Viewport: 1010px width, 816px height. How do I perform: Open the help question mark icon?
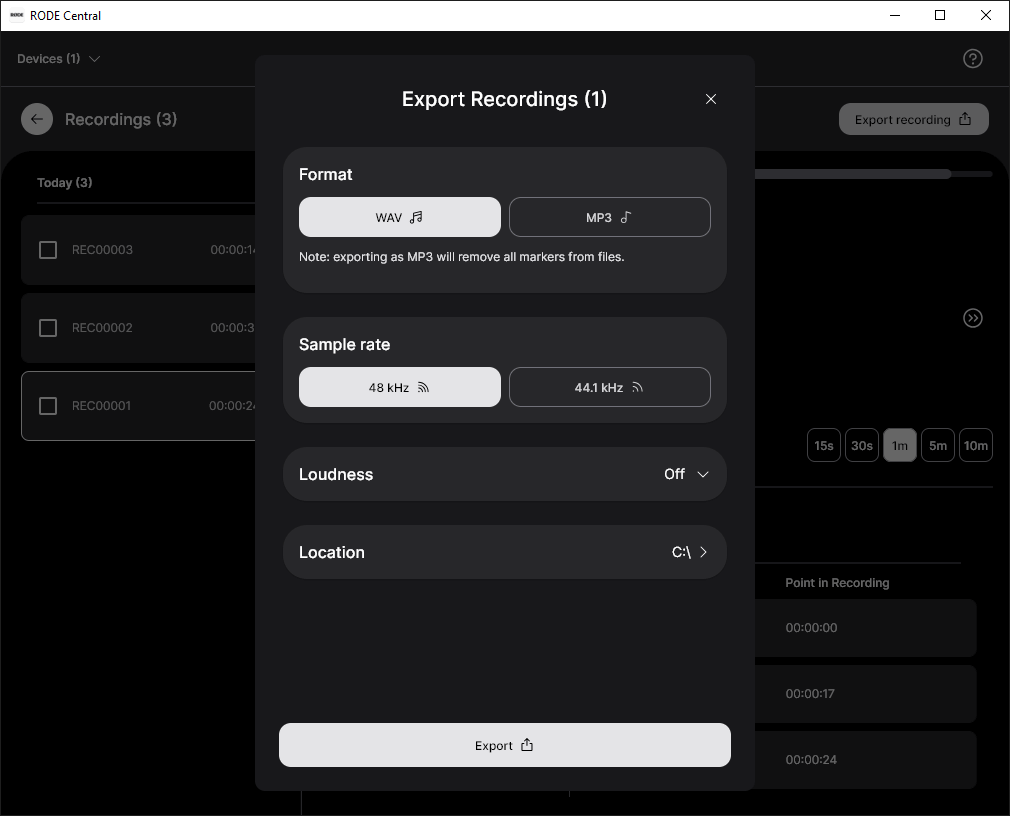(x=972, y=59)
